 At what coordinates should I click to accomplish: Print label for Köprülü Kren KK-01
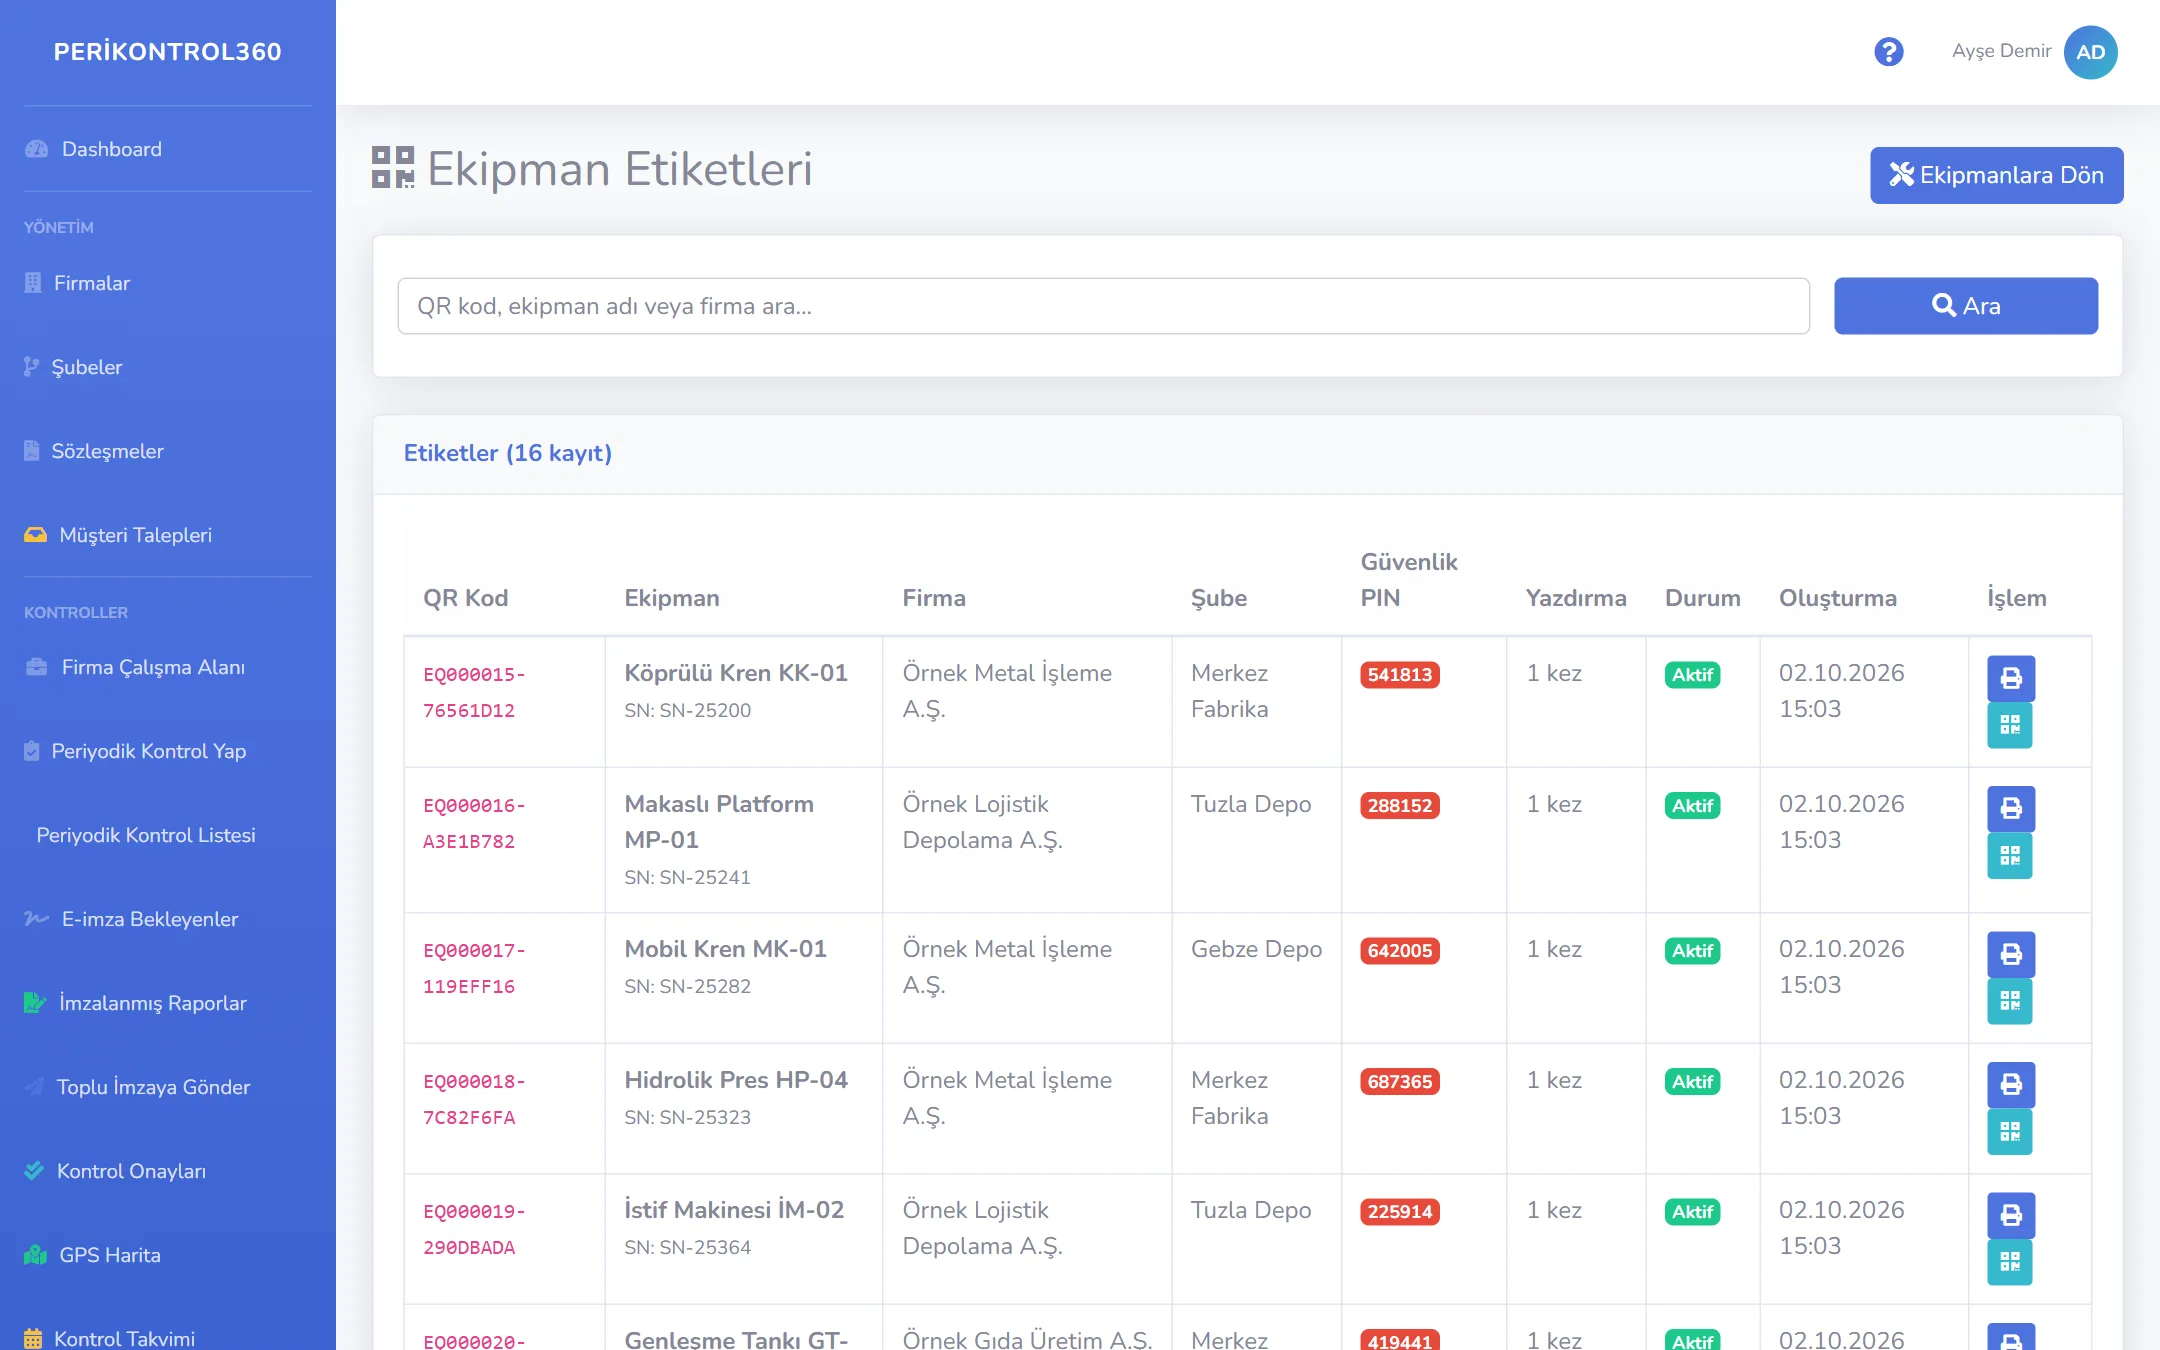pyautogui.click(x=2011, y=679)
